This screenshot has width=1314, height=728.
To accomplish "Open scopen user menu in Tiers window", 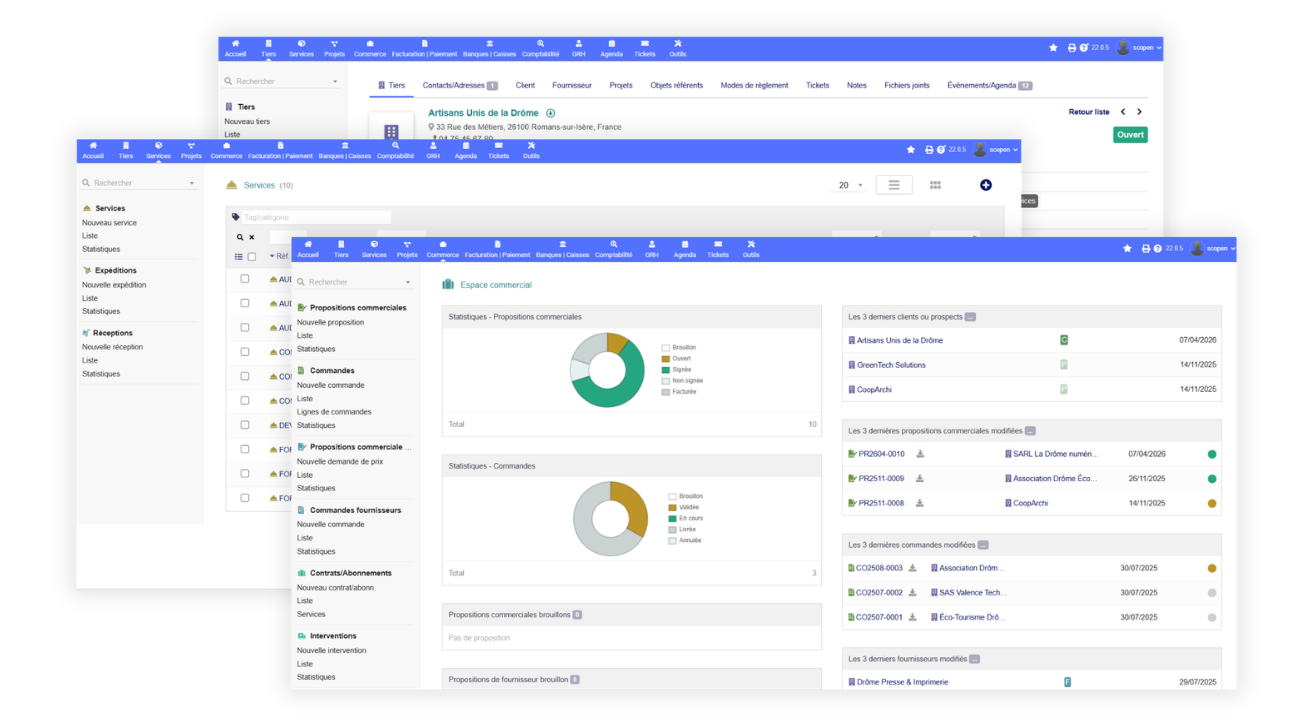I will coord(1139,48).
